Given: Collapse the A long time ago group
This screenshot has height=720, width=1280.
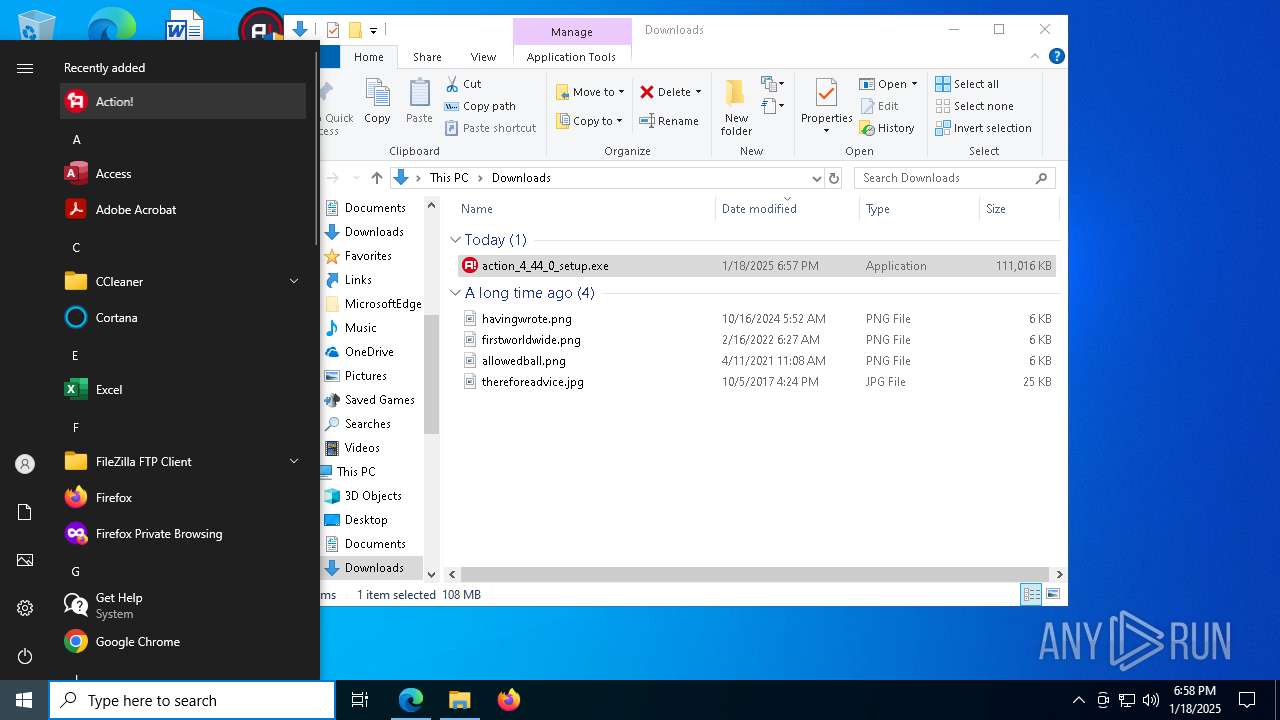Looking at the screenshot, I should click(x=455, y=293).
